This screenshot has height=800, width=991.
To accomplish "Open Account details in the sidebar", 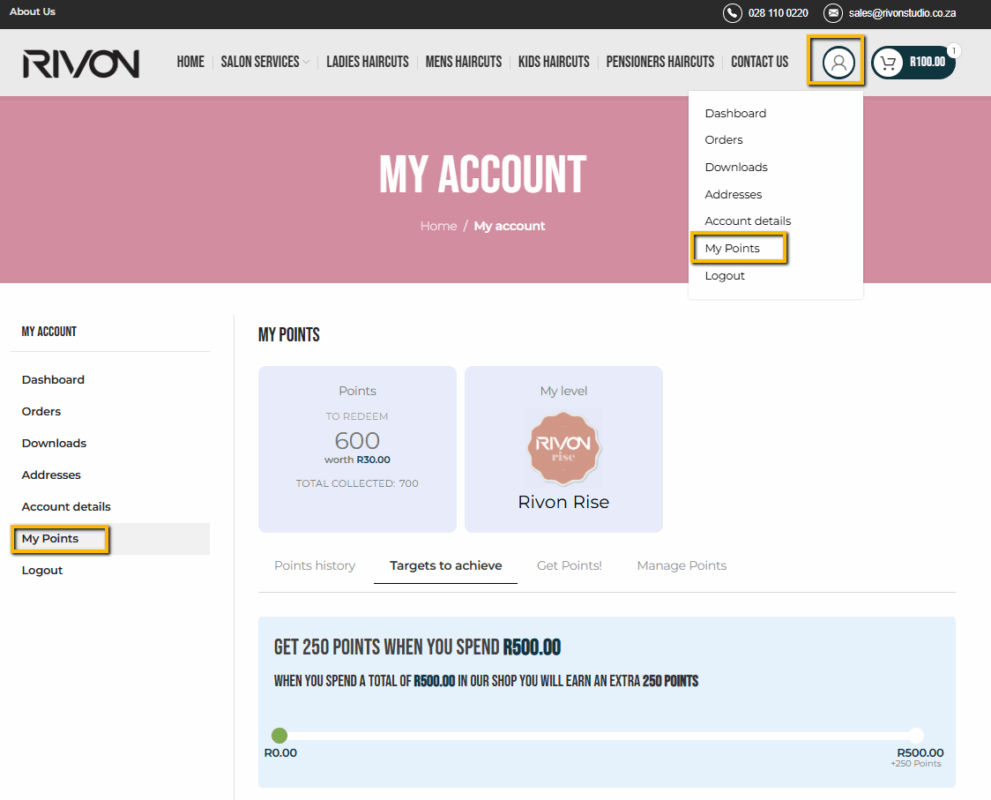I will tap(66, 507).
